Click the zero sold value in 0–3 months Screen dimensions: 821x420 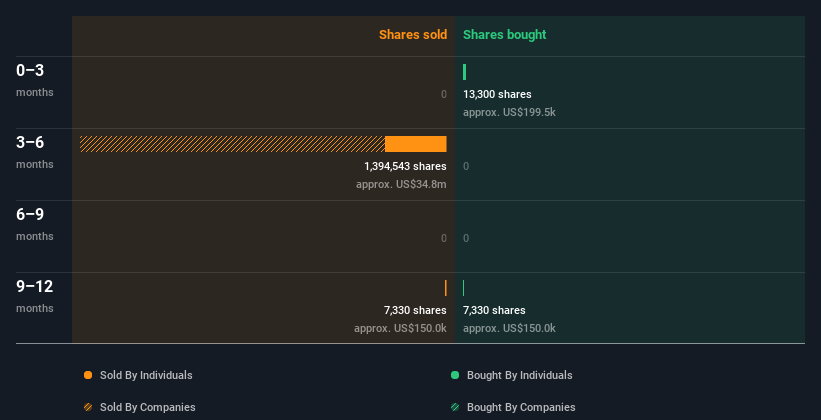[x=444, y=94]
